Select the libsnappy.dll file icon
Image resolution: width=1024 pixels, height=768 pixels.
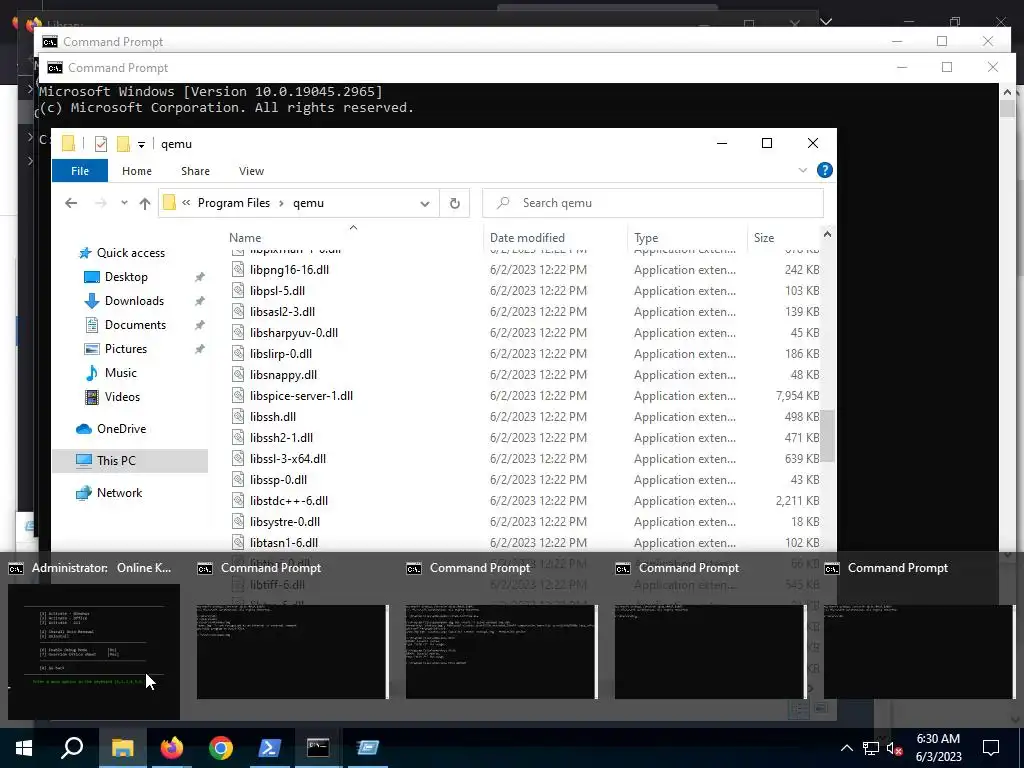238,375
